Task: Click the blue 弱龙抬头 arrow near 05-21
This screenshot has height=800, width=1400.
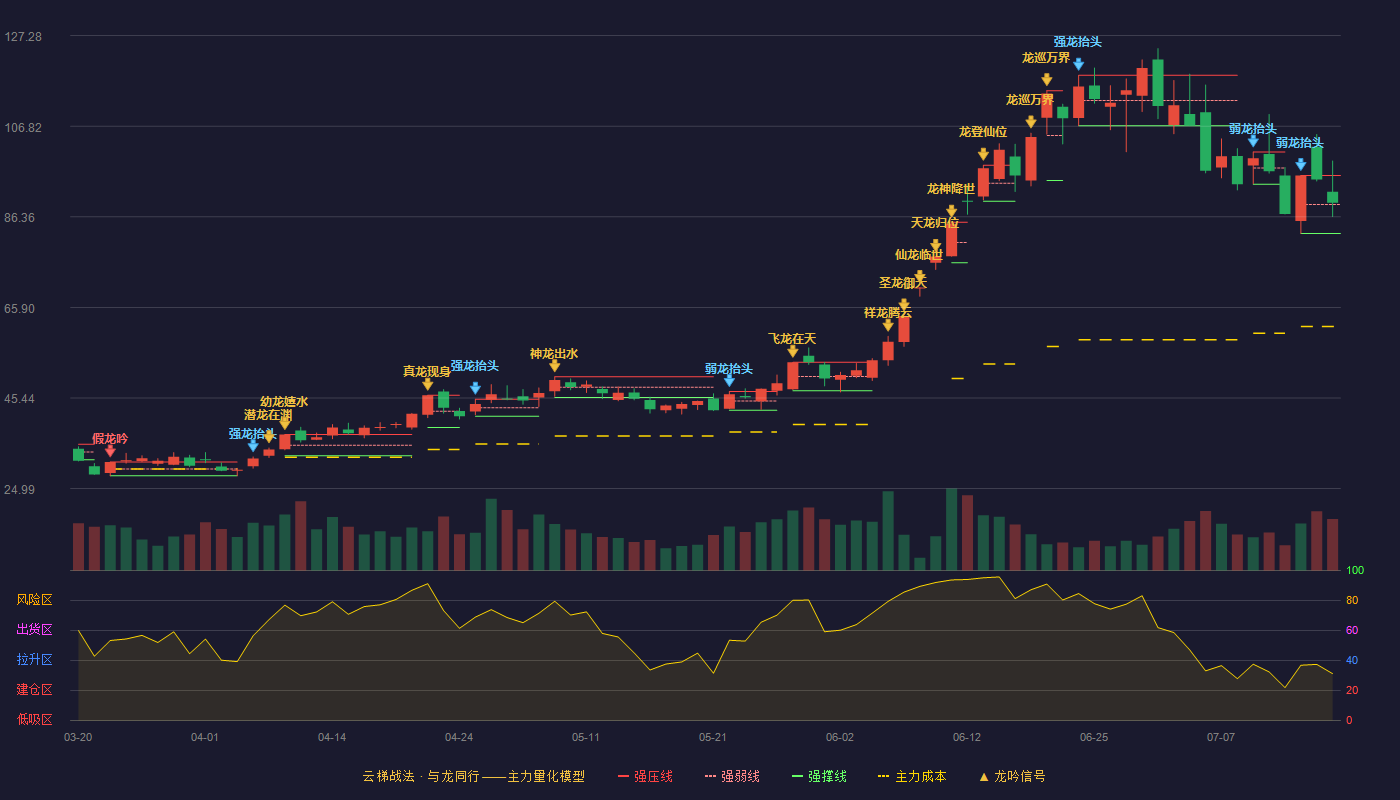Action: coord(729,380)
